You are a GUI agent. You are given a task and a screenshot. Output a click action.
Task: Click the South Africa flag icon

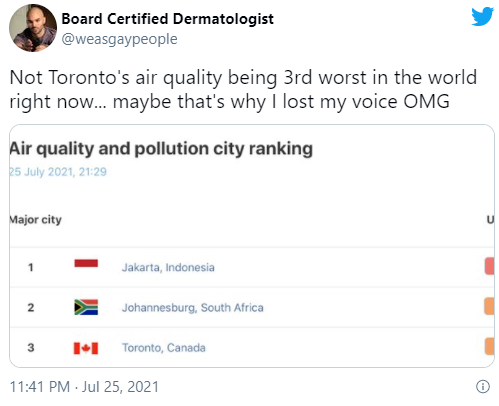coord(86,307)
